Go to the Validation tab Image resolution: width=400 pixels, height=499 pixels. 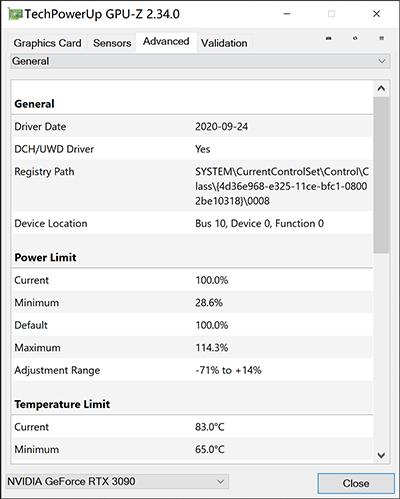tap(224, 43)
